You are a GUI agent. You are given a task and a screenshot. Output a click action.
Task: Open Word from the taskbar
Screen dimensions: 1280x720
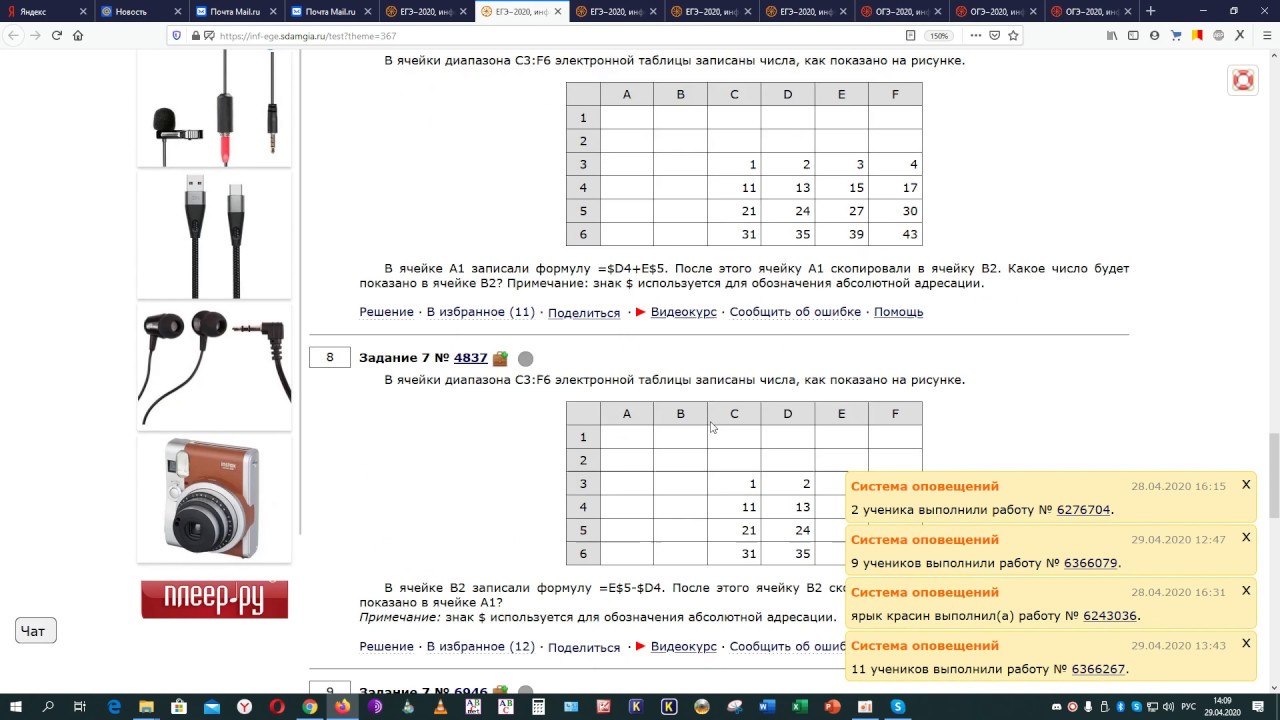click(x=768, y=707)
